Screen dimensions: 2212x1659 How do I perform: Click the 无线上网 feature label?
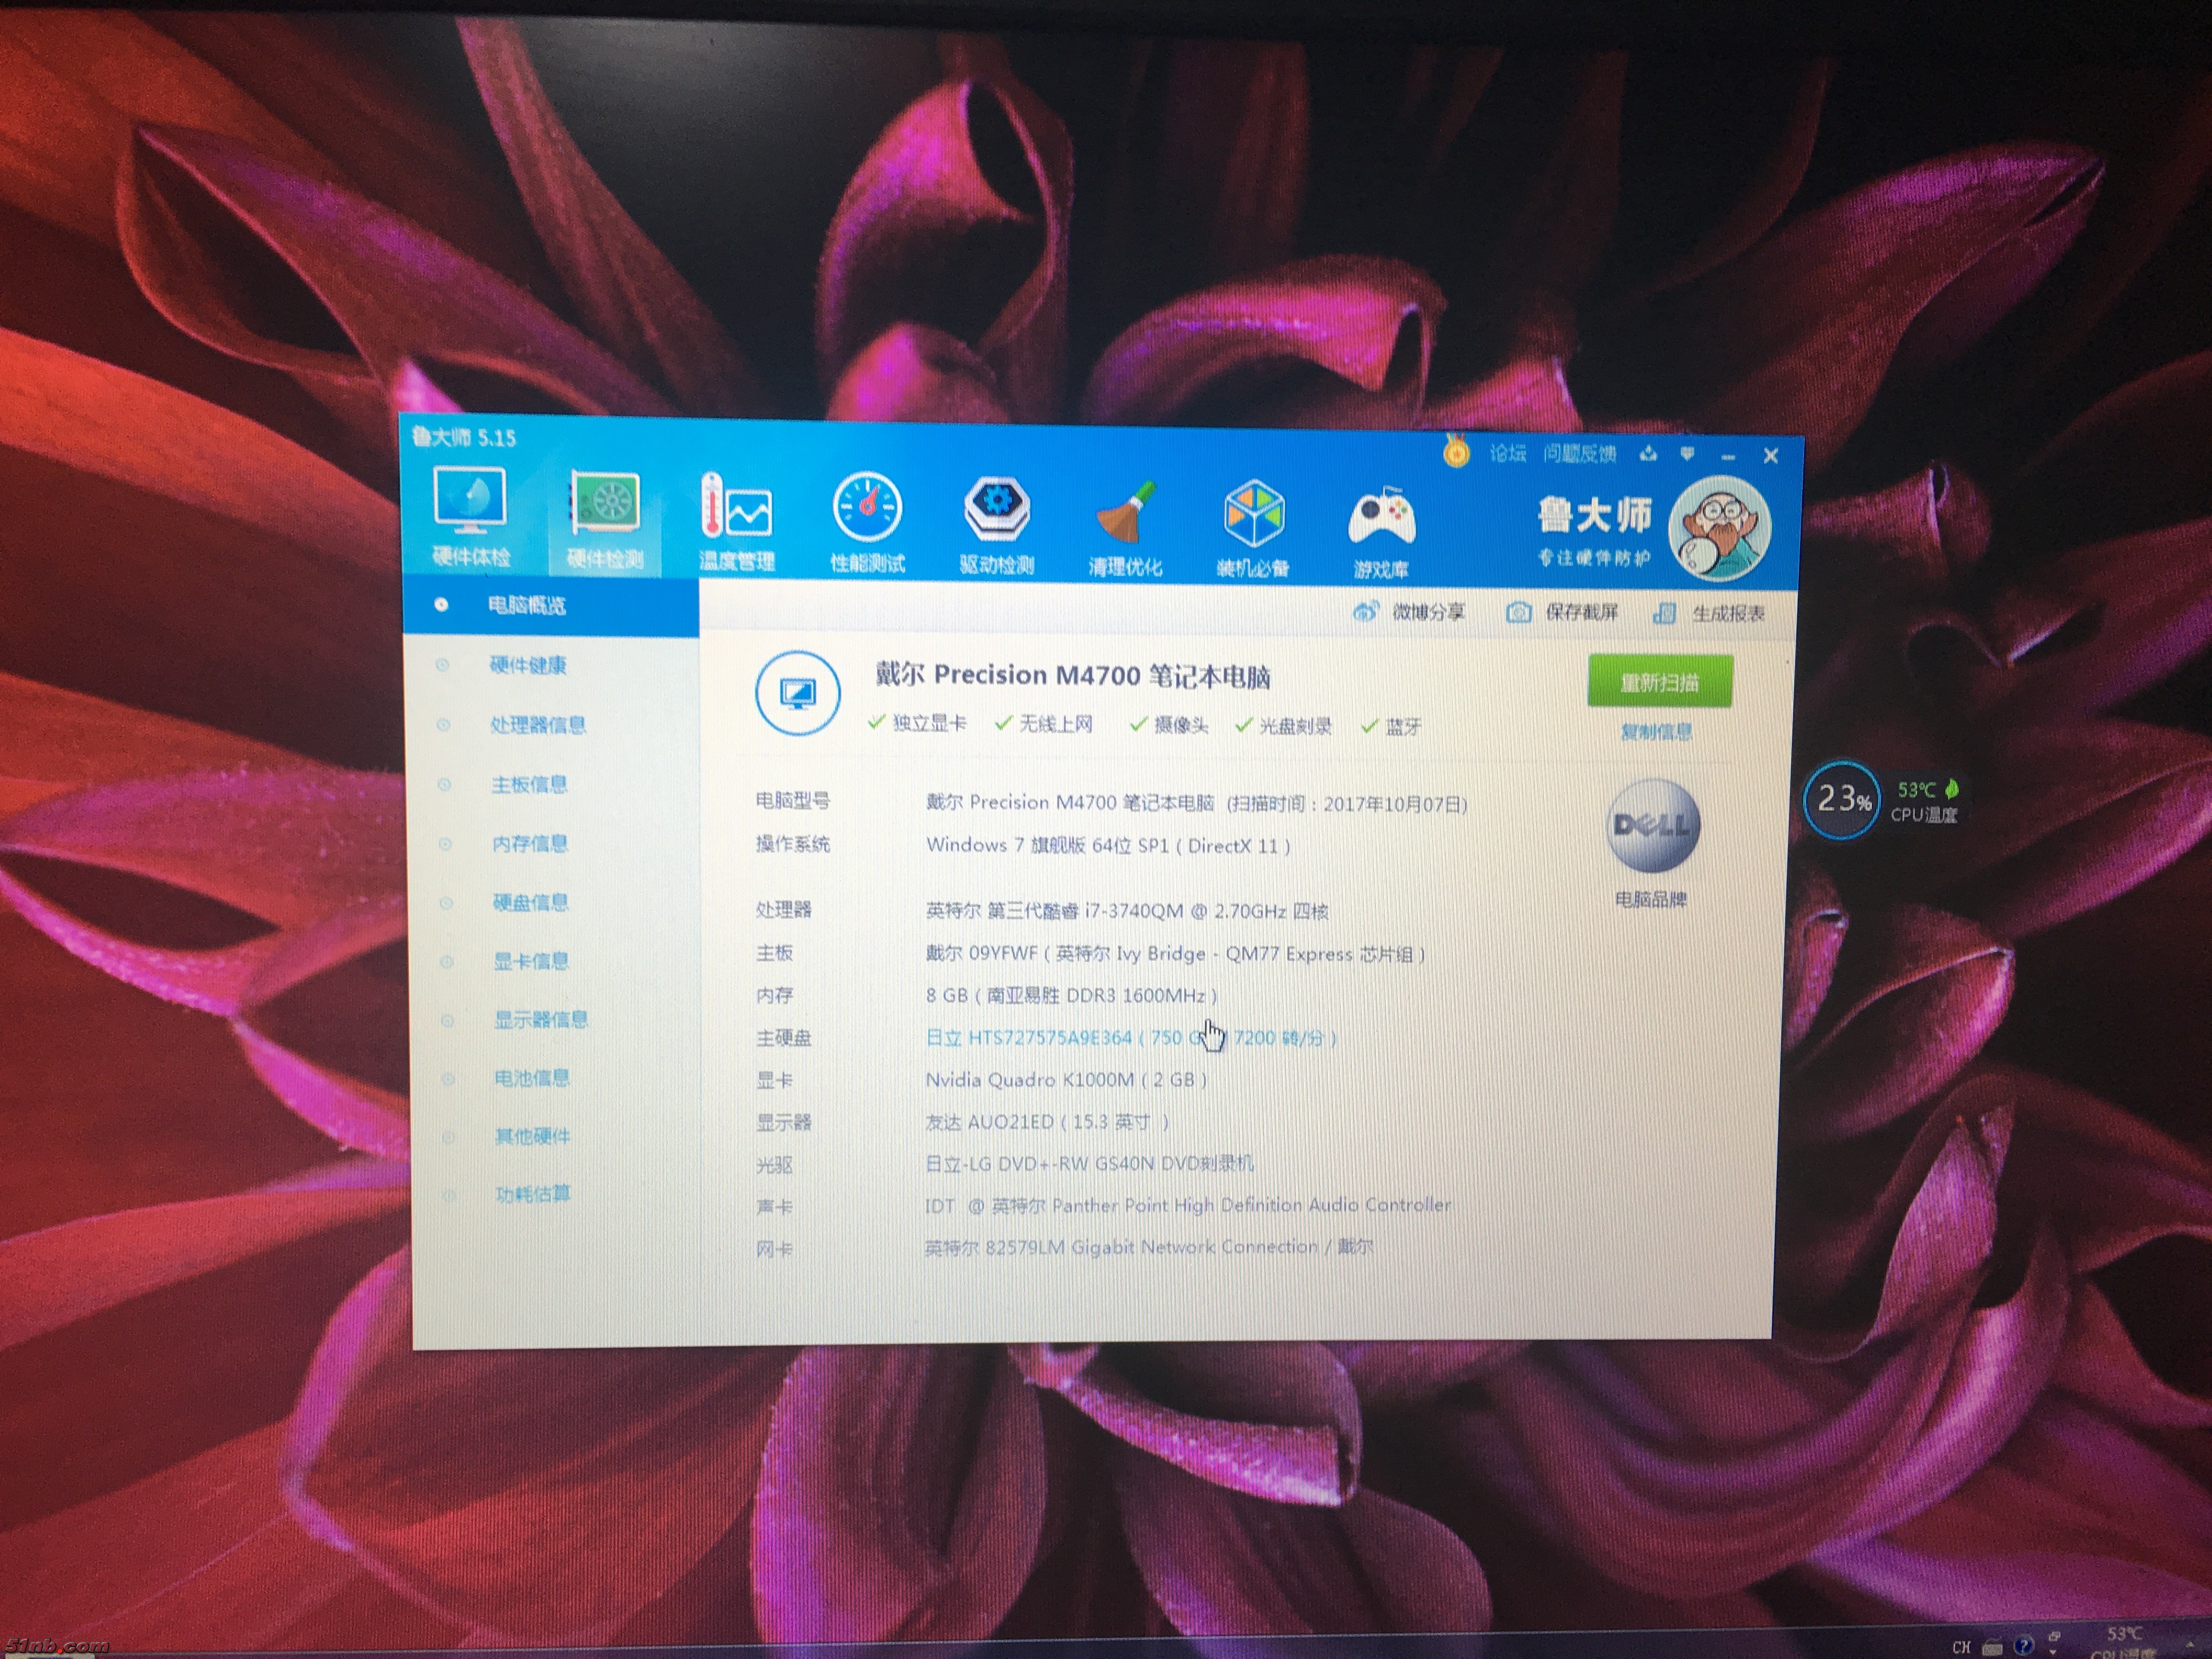[x=1045, y=724]
